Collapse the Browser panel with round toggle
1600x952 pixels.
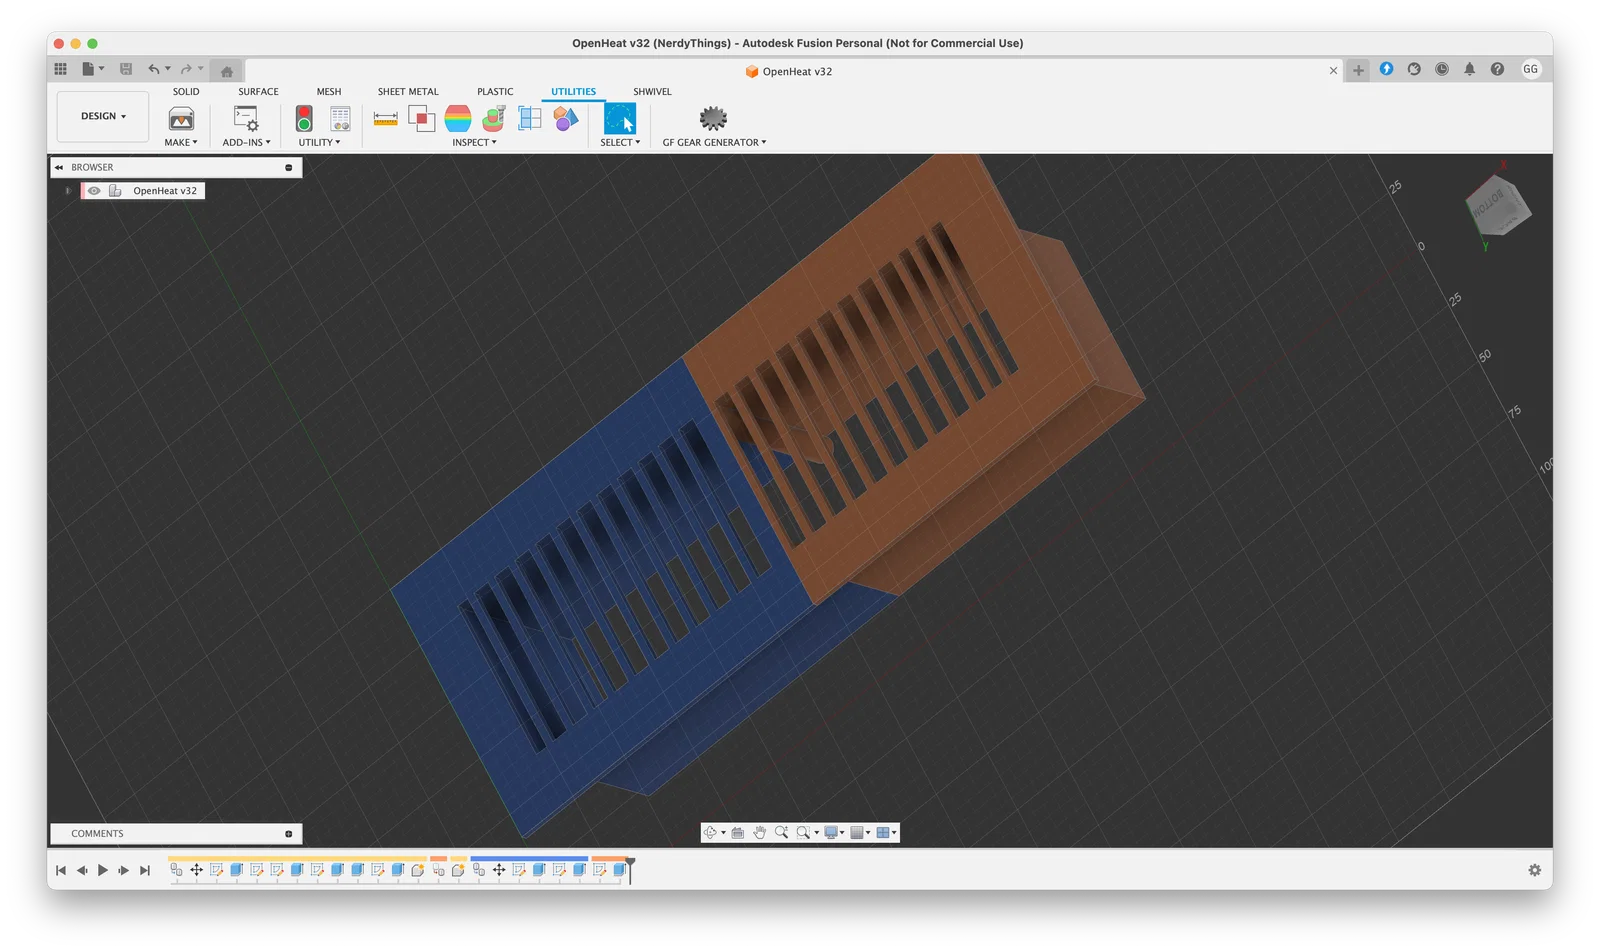289,168
